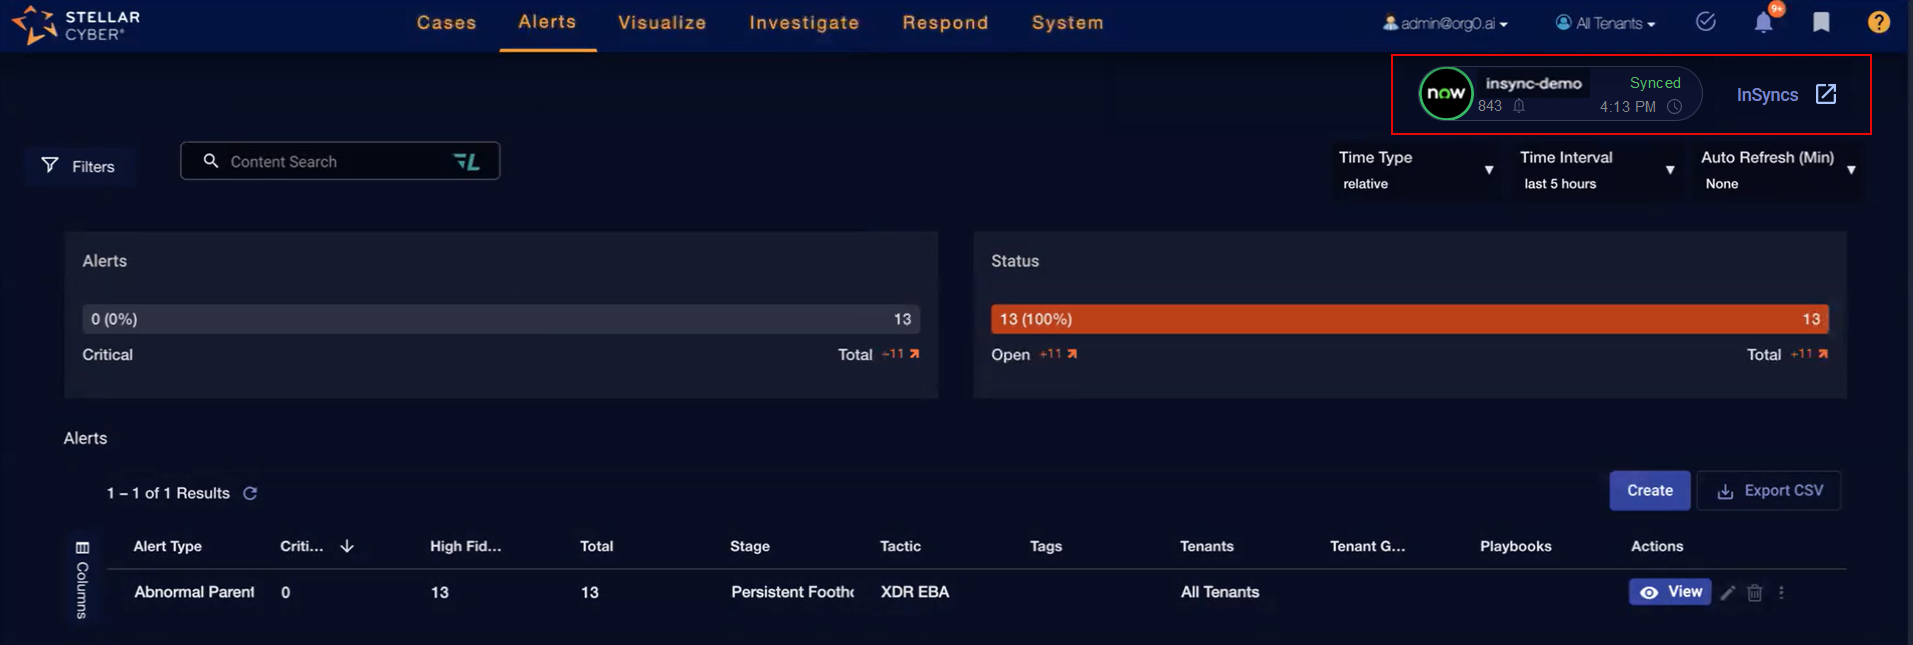This screenshot has width=1913, height=645.
Task: Click the InSyncs external link icon
Action: (1826, 94)
